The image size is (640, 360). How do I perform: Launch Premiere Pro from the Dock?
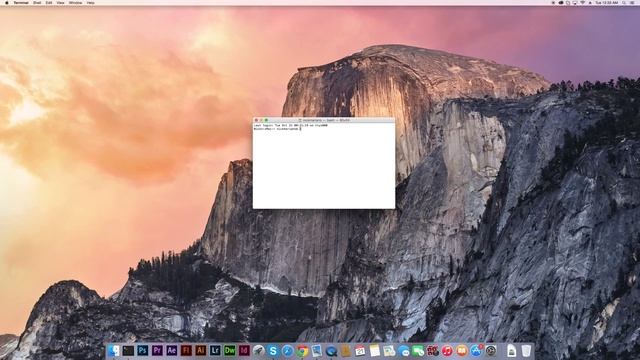tap(157, 350)
